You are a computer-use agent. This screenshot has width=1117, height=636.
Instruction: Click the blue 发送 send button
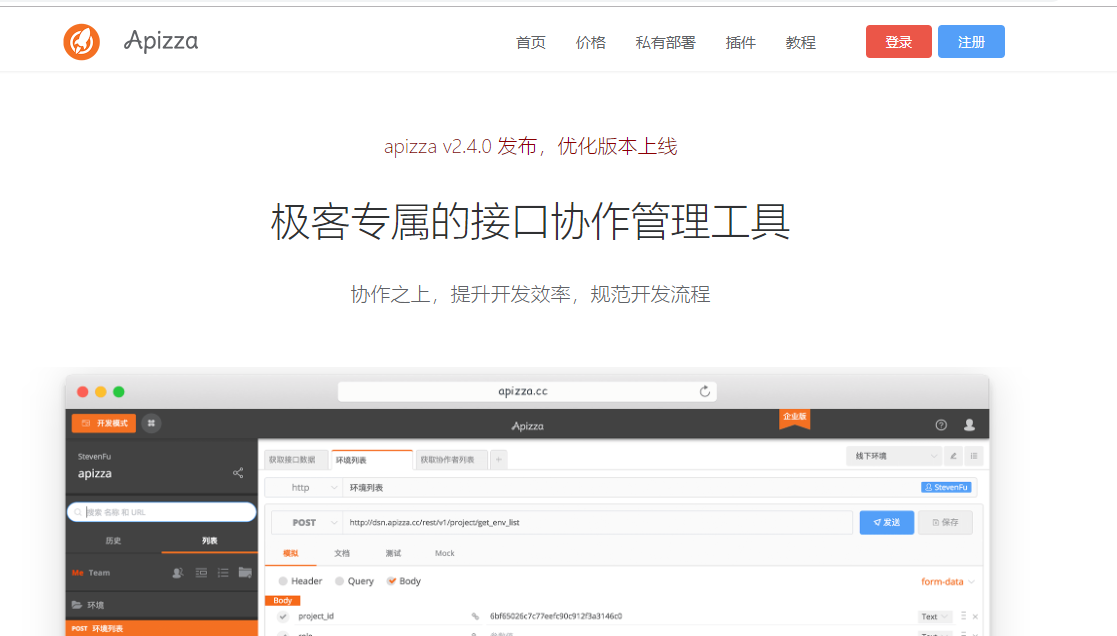[887, 522]
